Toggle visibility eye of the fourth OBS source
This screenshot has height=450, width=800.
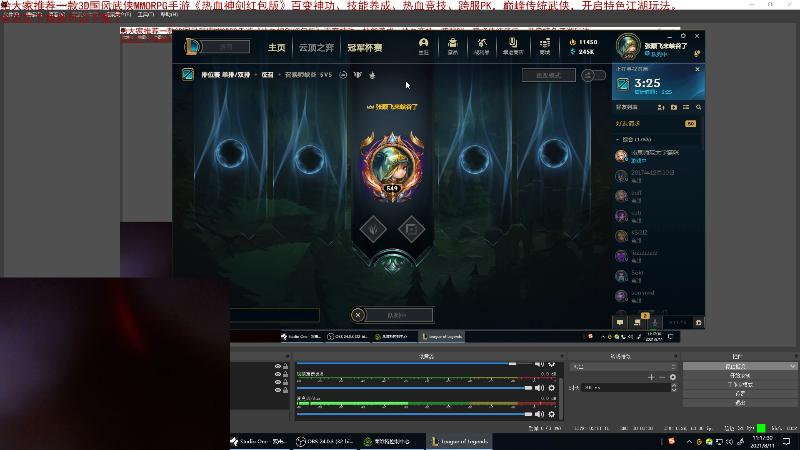[278, 390]
